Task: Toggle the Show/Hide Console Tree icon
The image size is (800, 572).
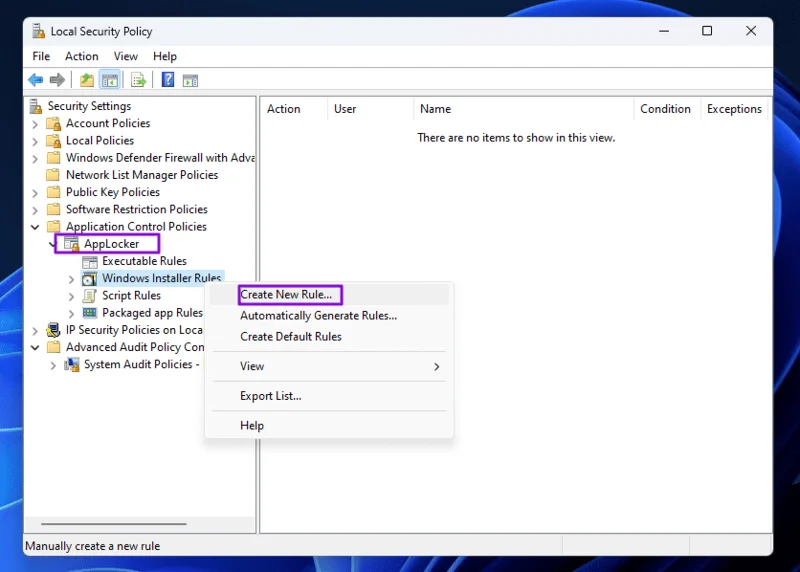Action: (110, 80)
